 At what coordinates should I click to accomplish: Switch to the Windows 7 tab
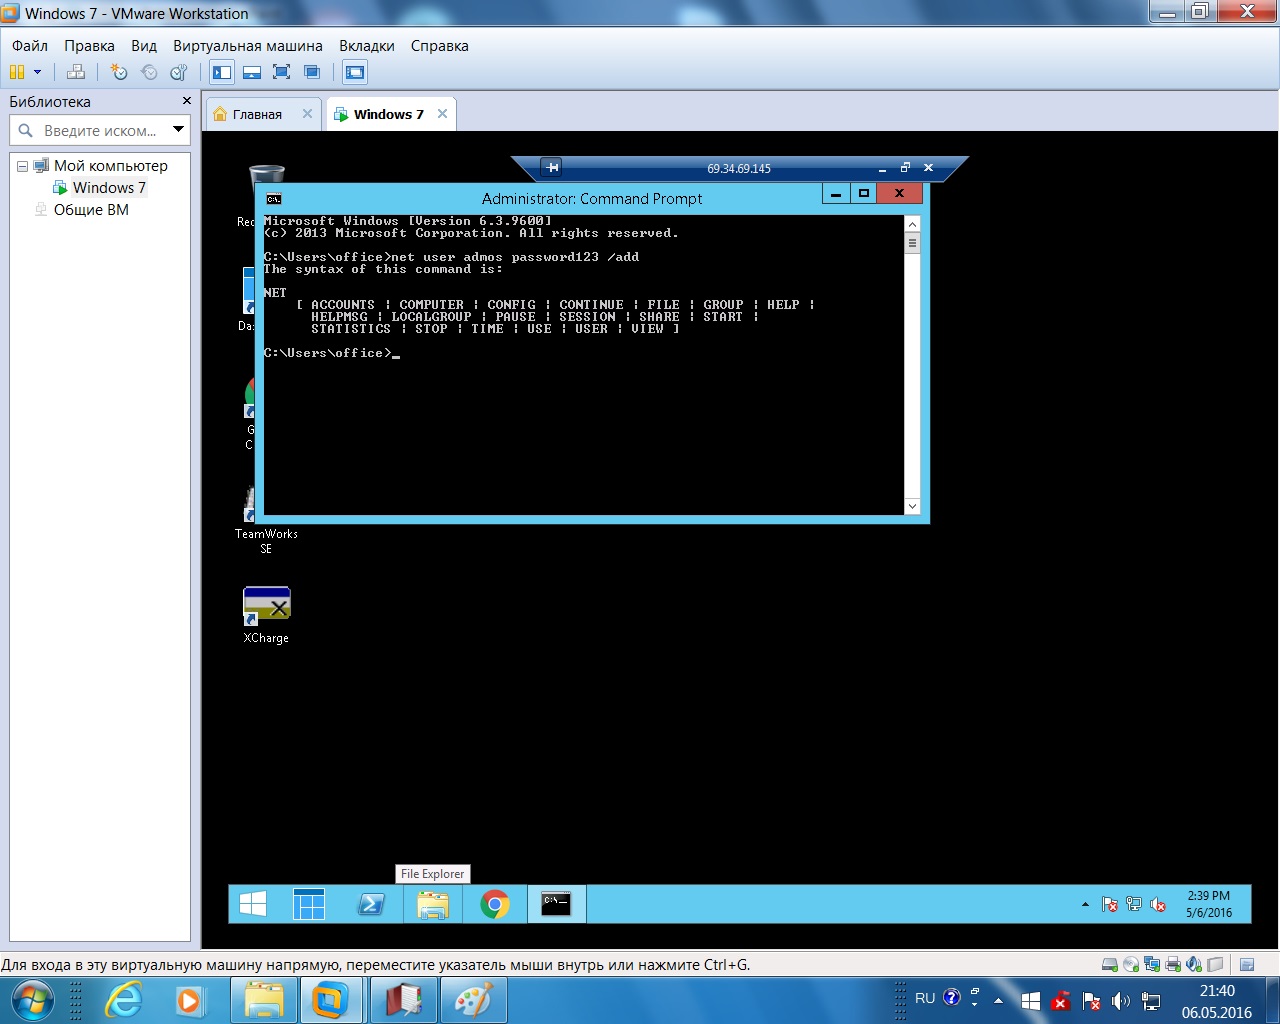(x=388, y=114)
